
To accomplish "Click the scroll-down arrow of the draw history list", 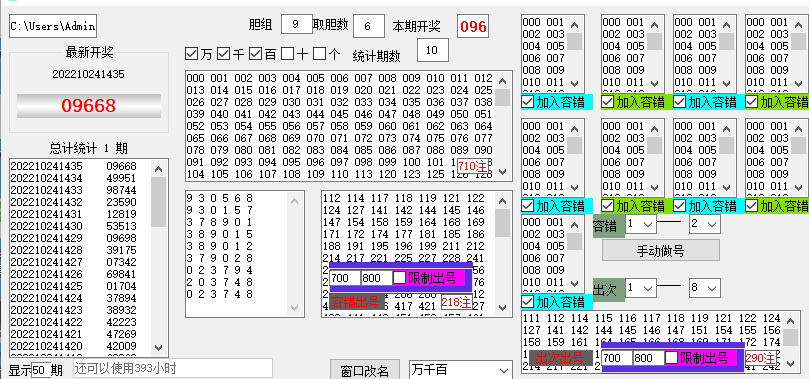I will [x=158, y=348].
